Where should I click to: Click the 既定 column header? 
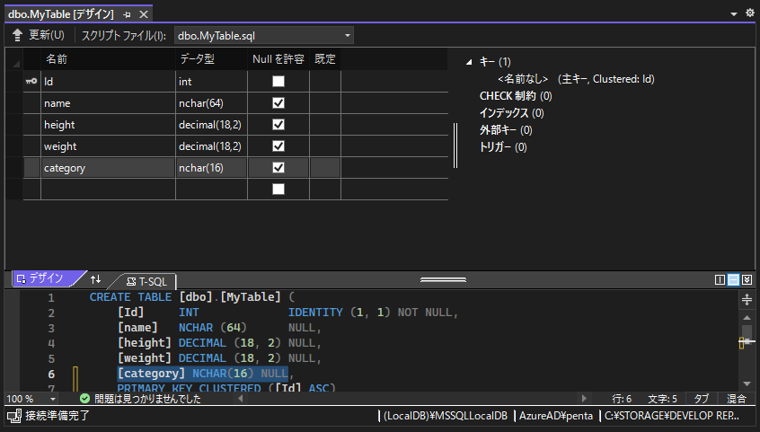coord(325,59)
